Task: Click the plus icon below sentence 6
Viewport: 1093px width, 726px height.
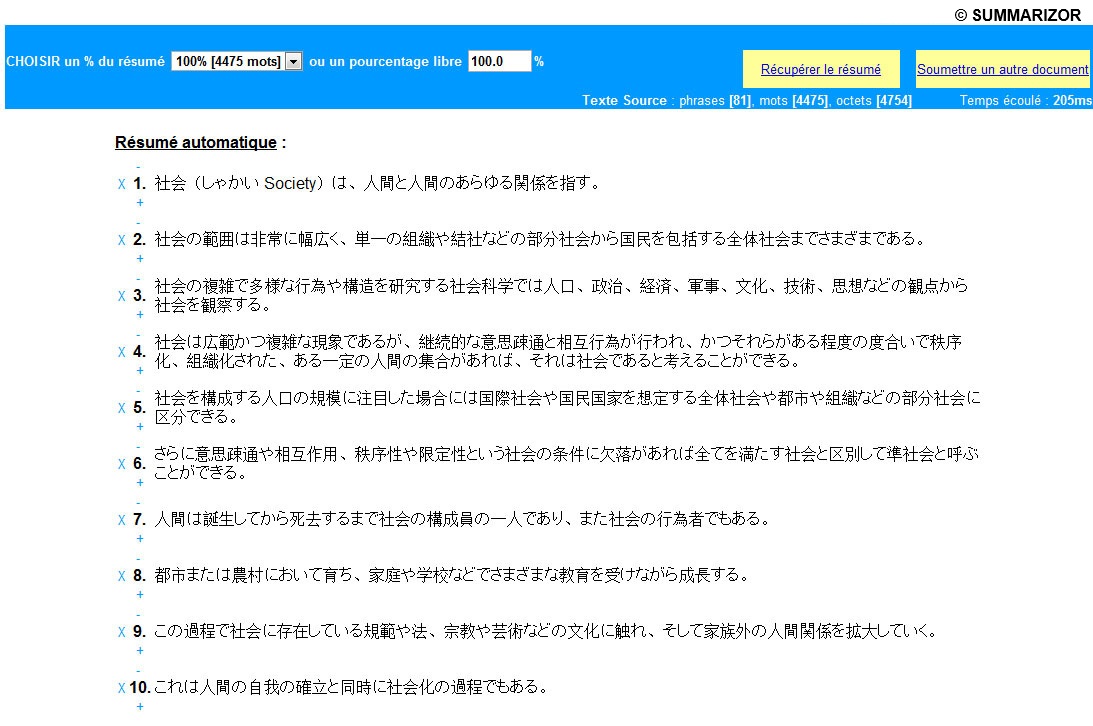Action: [139, 482]
